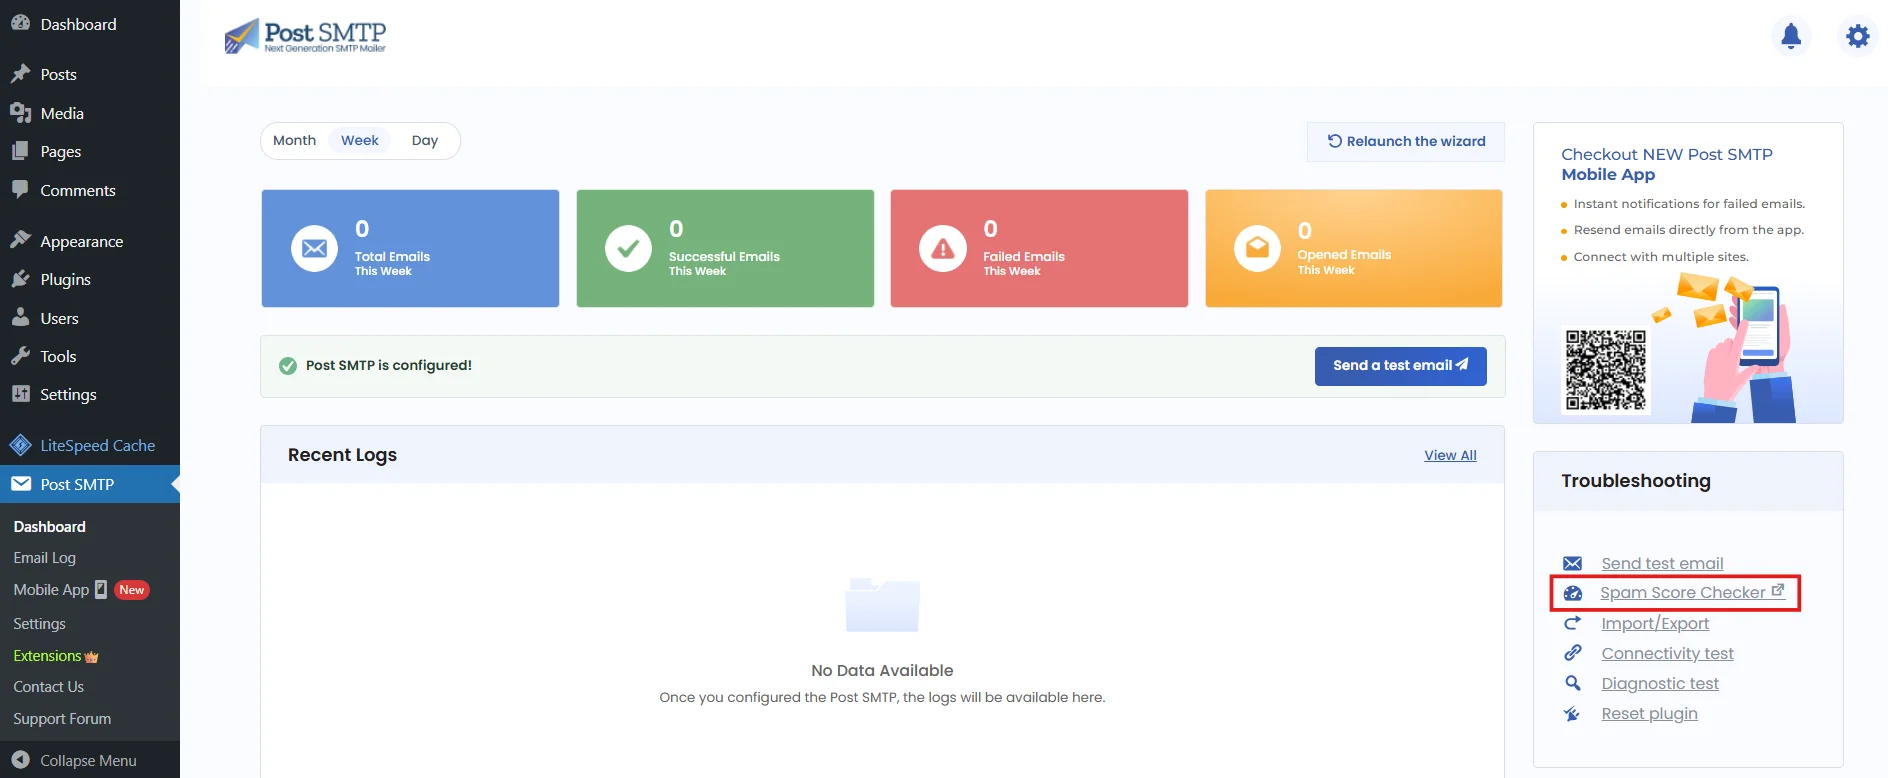Click the Collapse Menu arrow icon
The height and width of the screenshot is (778, 1888).
(20, 760)
